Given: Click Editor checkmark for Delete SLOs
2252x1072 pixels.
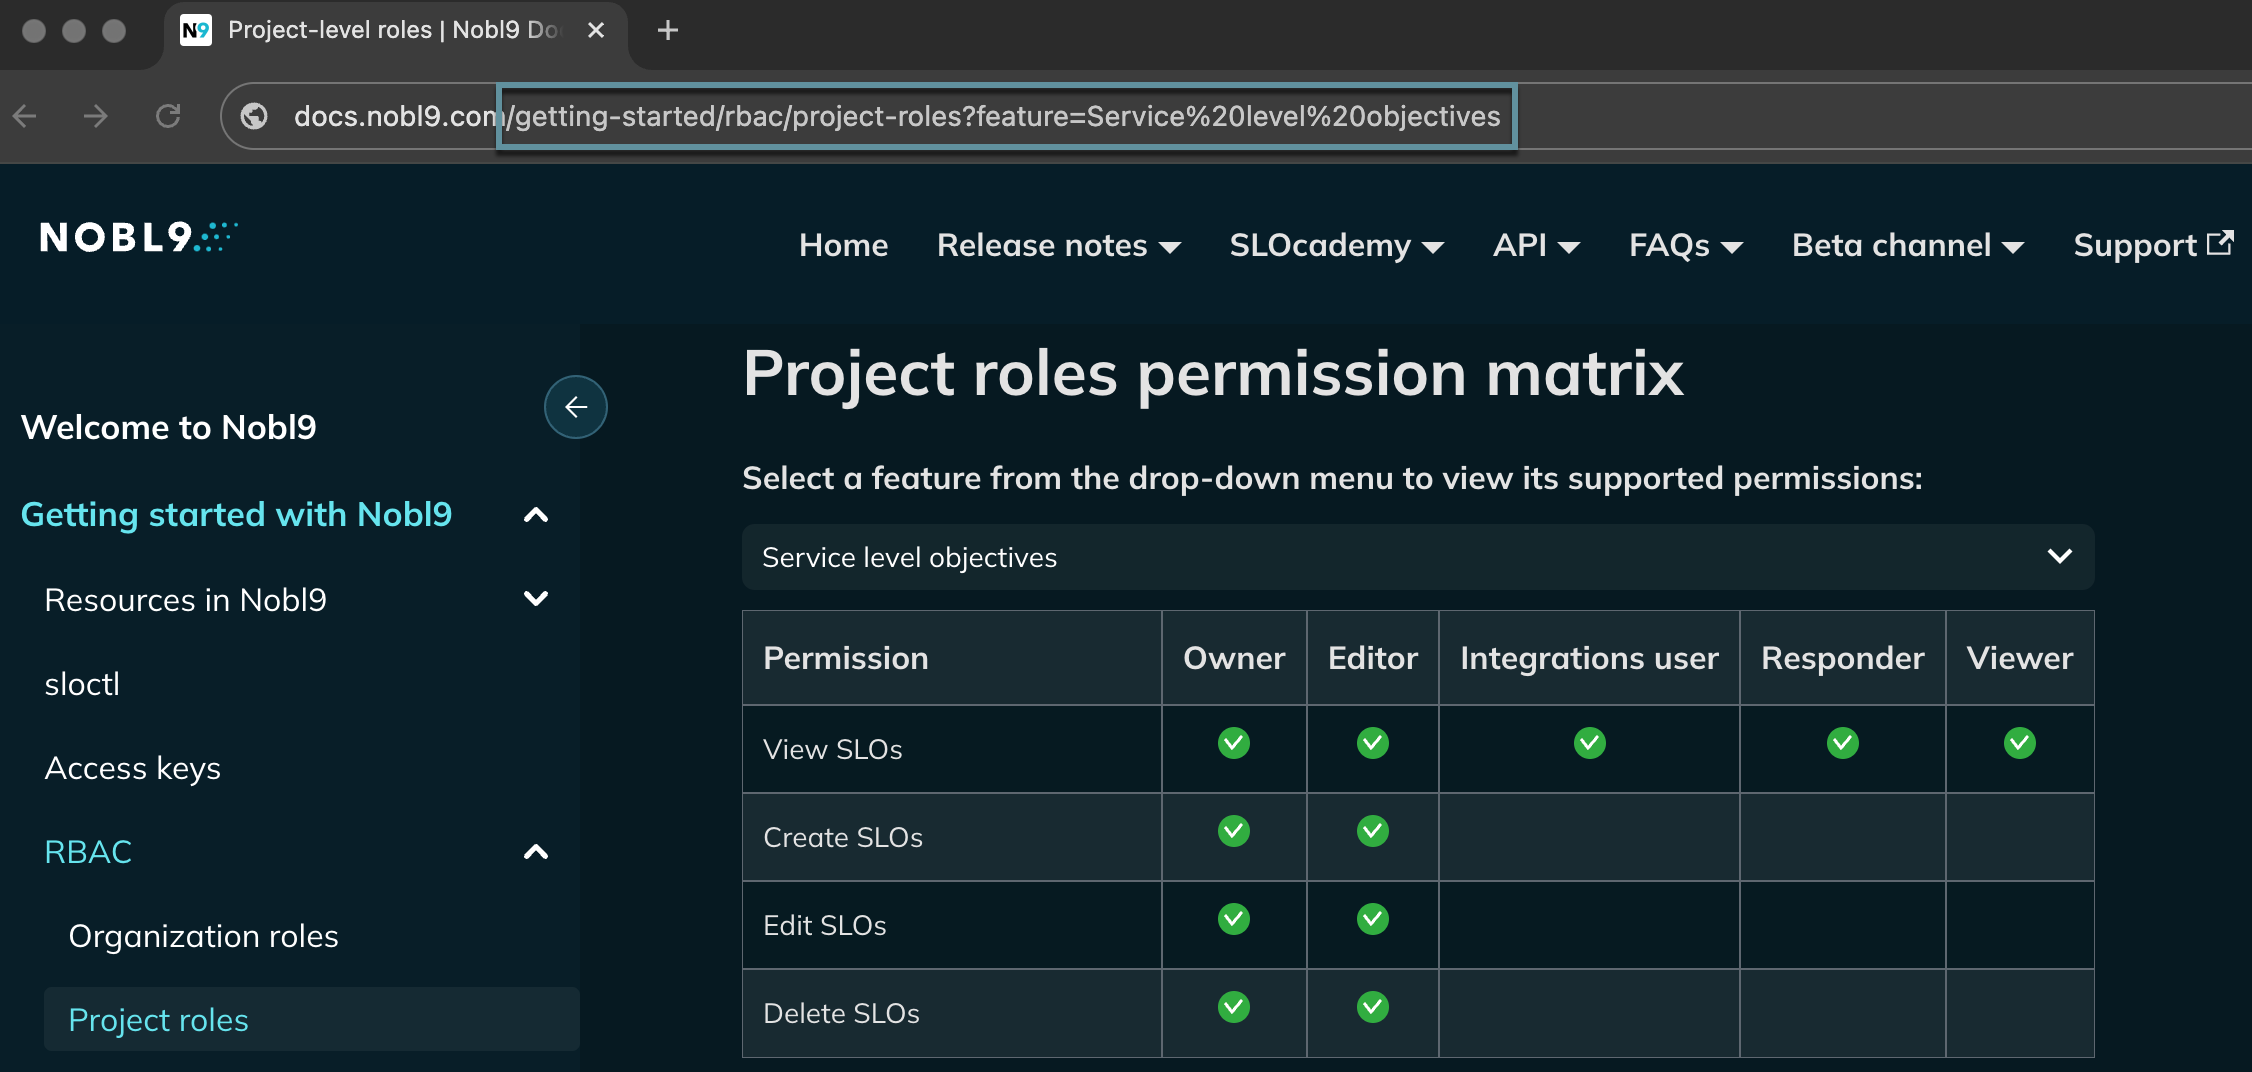Looking at the screenshot, I should coord(1373,1007).
